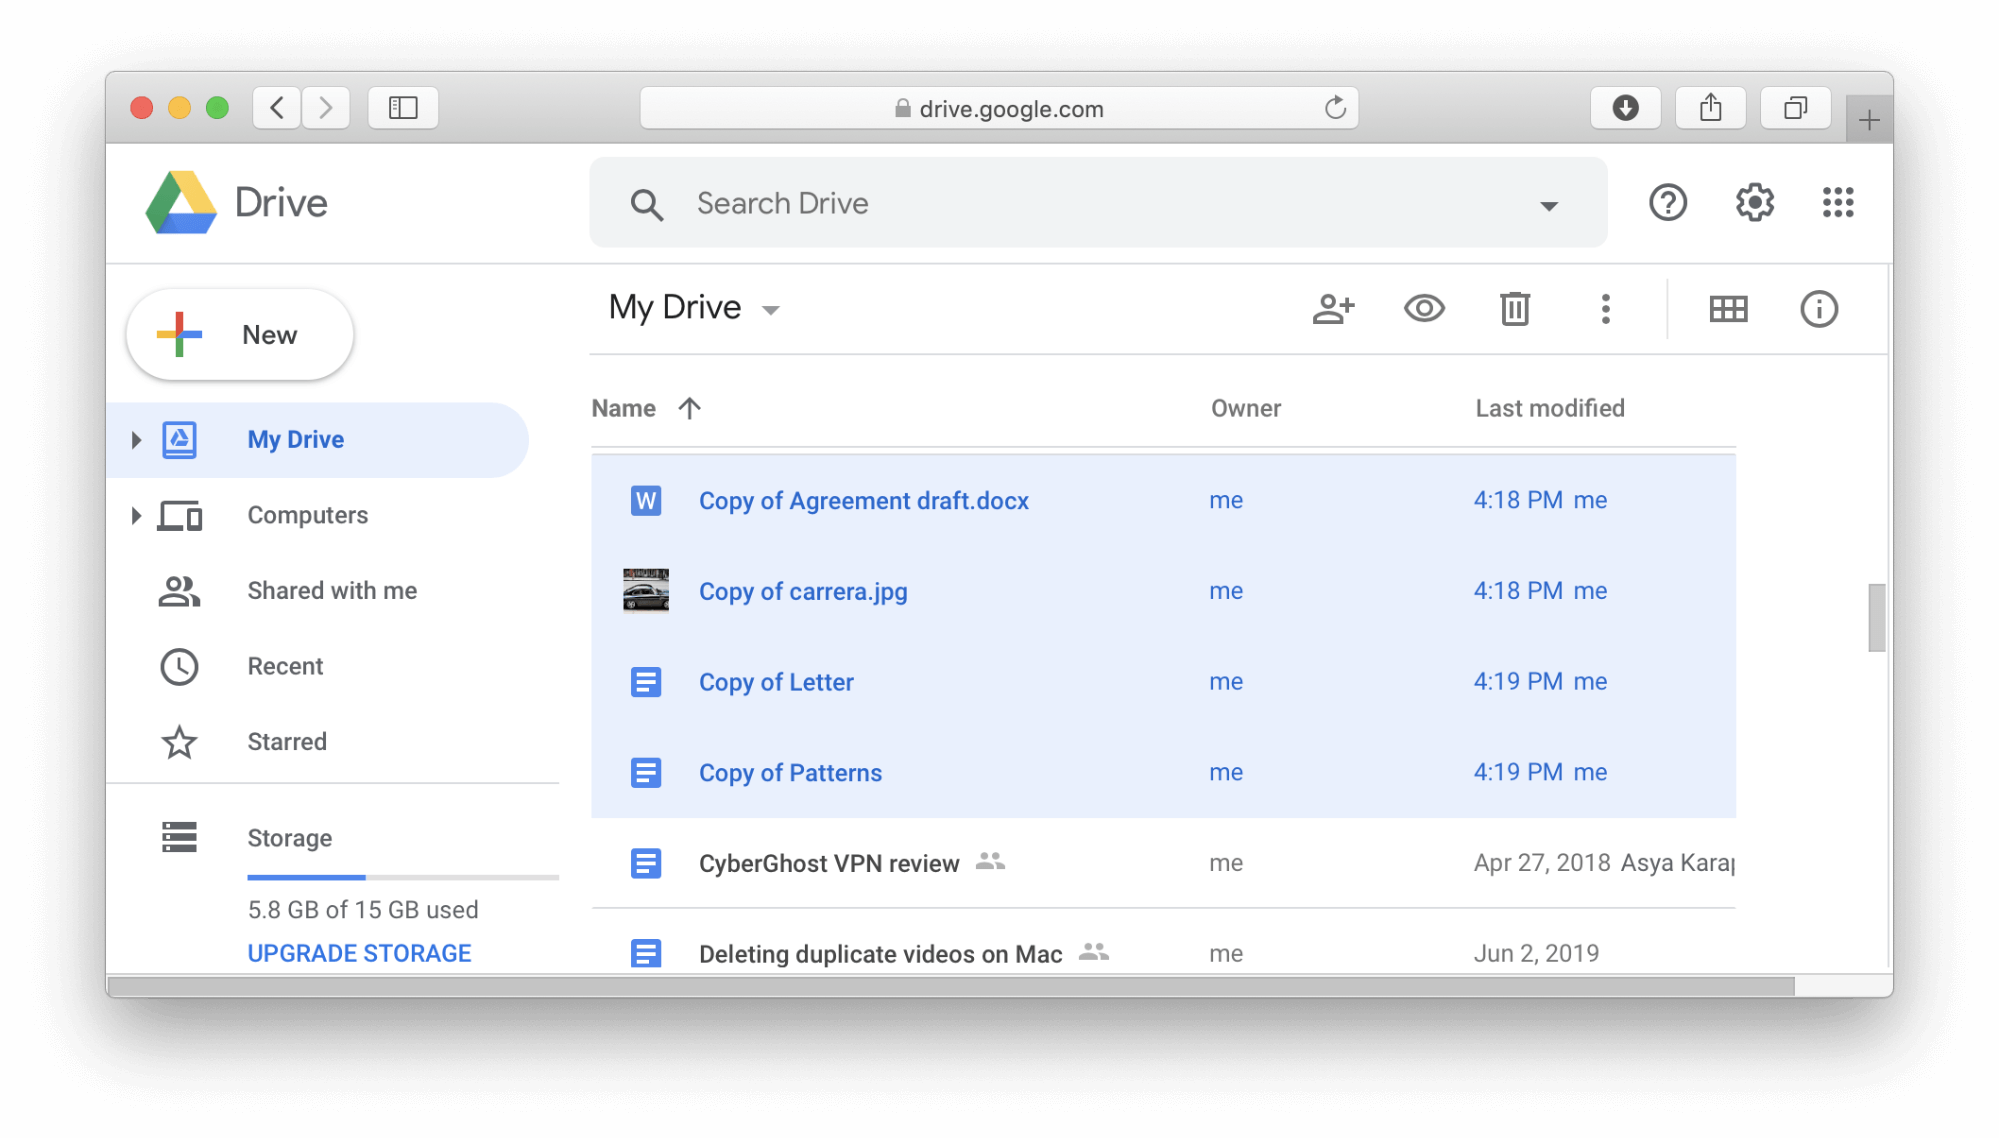Click the Add People sharing icon
Image resolution: width=1999 pixels, height=1138 pixels.
(1330, 305)
